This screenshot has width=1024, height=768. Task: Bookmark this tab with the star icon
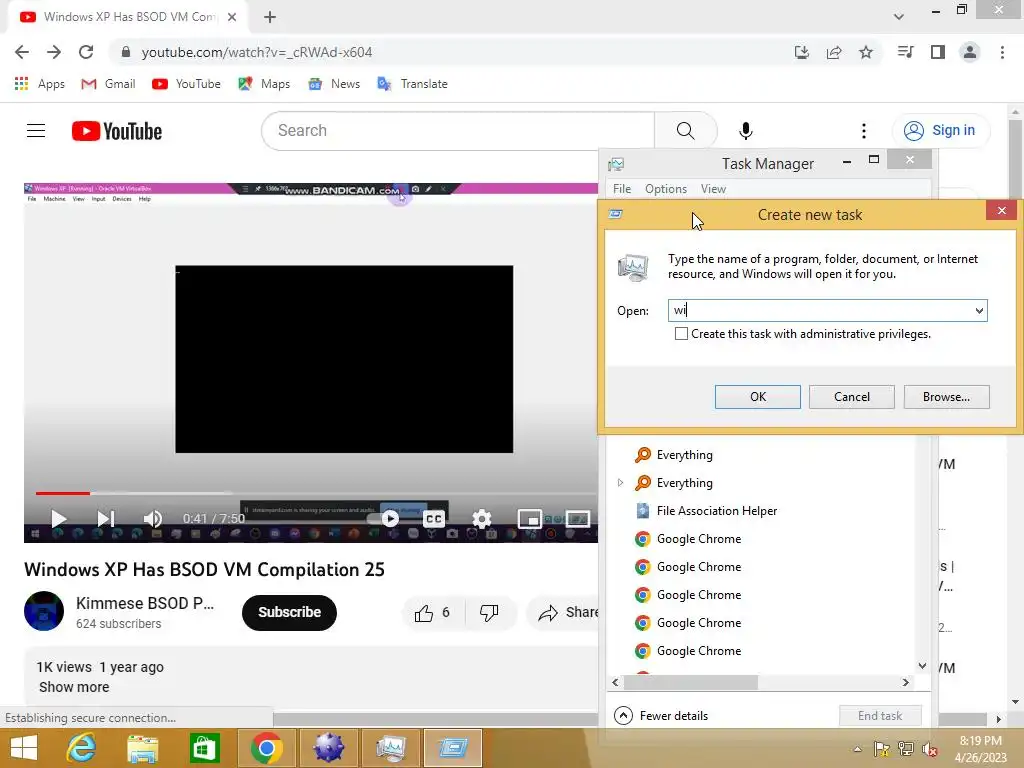click(866, 52)
